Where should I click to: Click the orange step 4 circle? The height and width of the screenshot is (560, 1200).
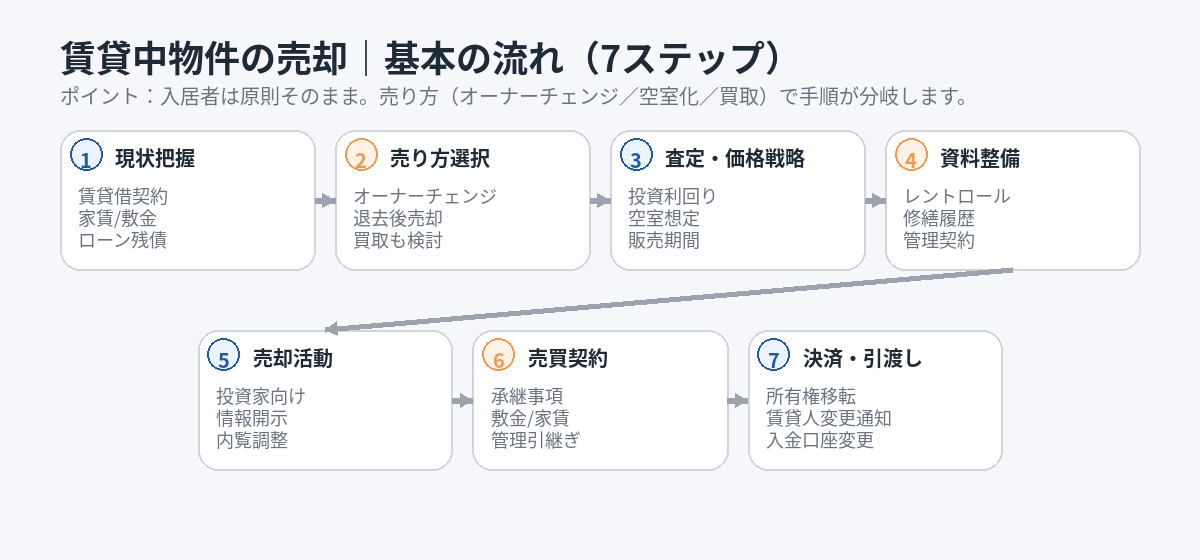[x=912, y=157]
